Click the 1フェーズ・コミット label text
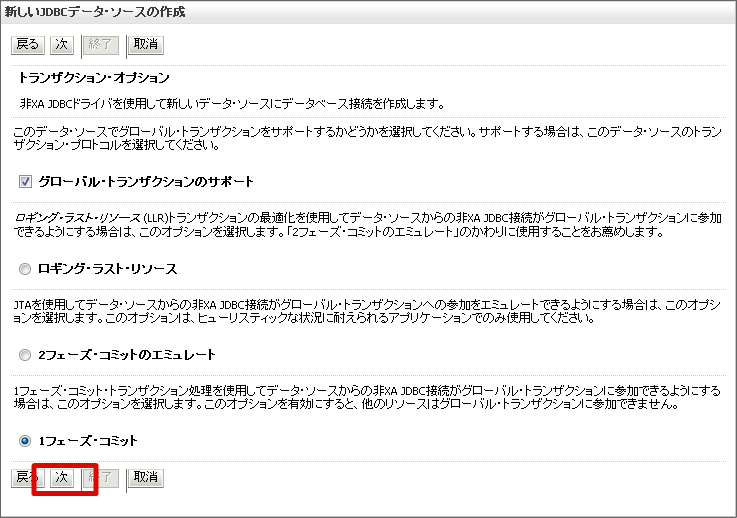 click(88, 441)
